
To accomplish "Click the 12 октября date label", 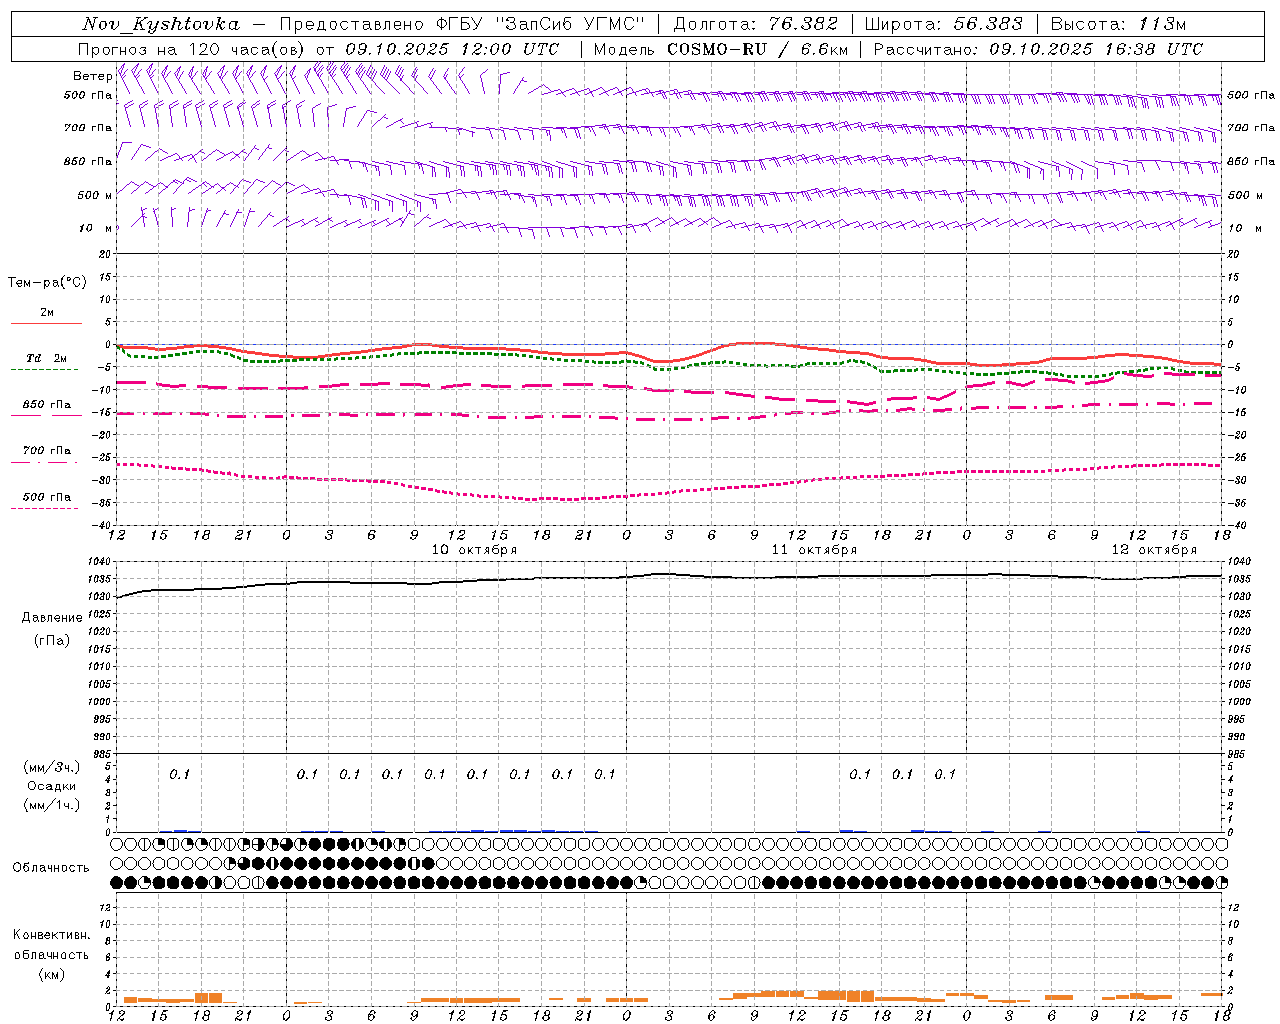I will click(1154, 550).
